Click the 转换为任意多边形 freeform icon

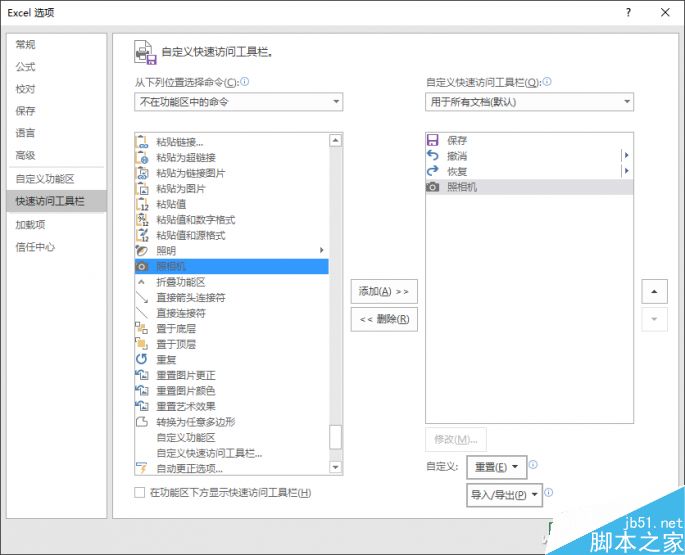tap(142, 422)
